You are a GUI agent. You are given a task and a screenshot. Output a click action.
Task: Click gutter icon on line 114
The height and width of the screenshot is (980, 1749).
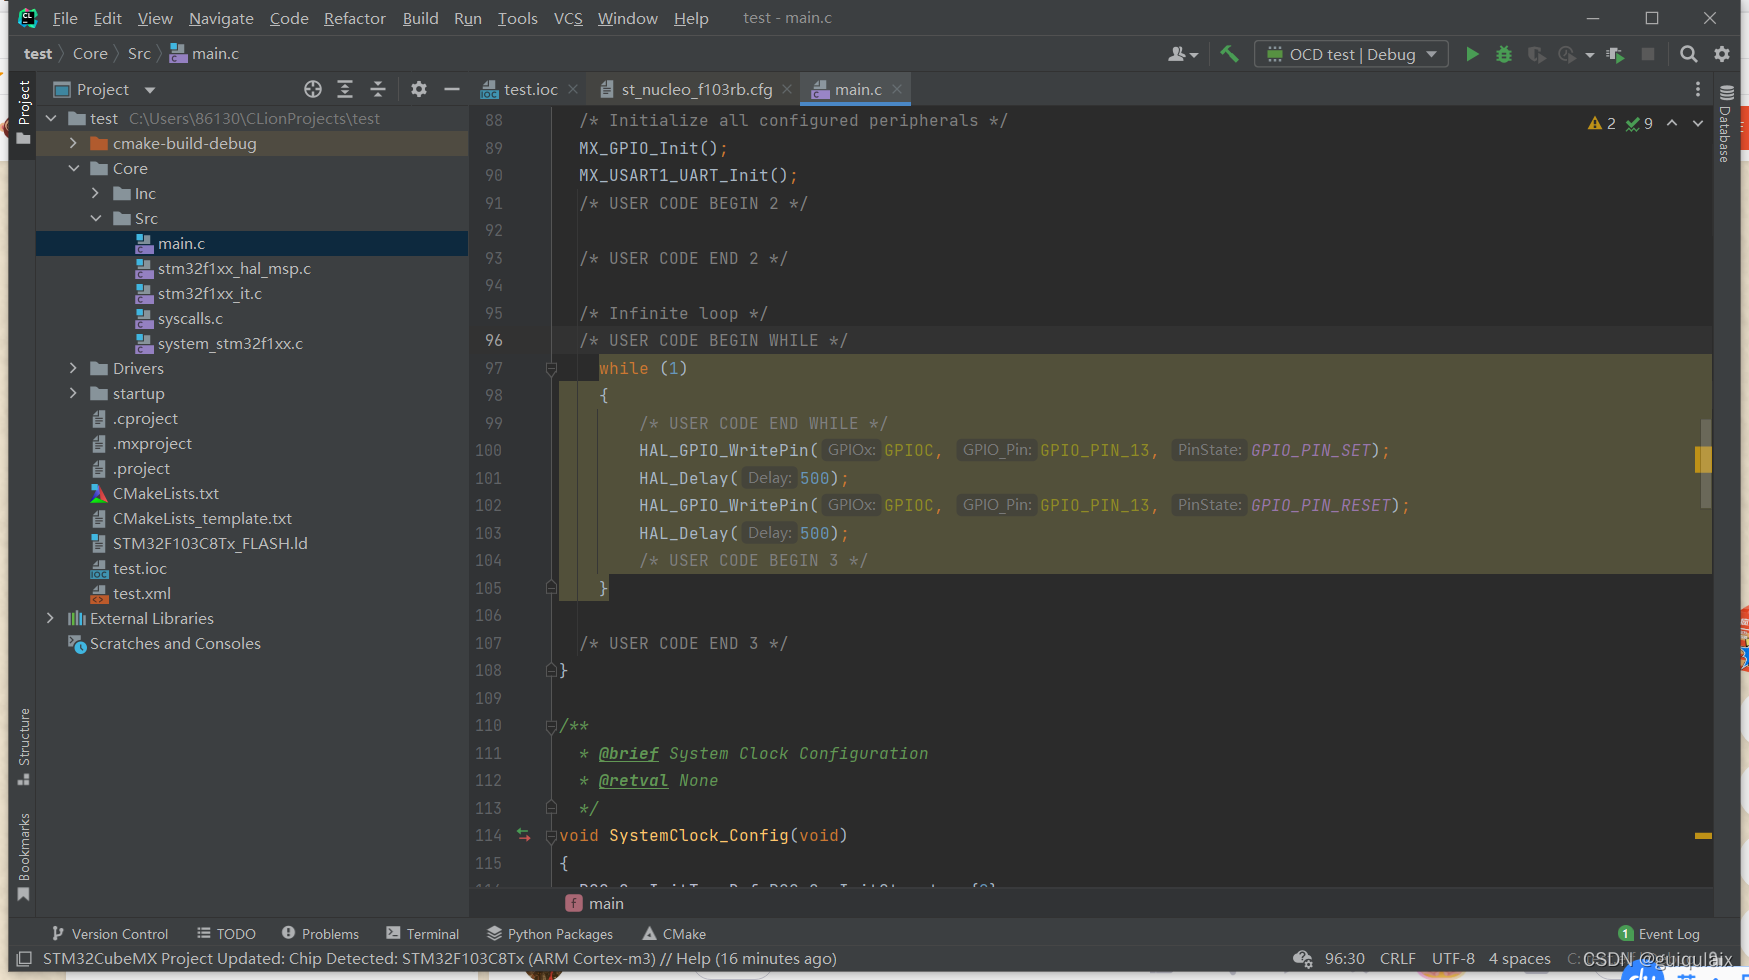(x=523, y=834)
